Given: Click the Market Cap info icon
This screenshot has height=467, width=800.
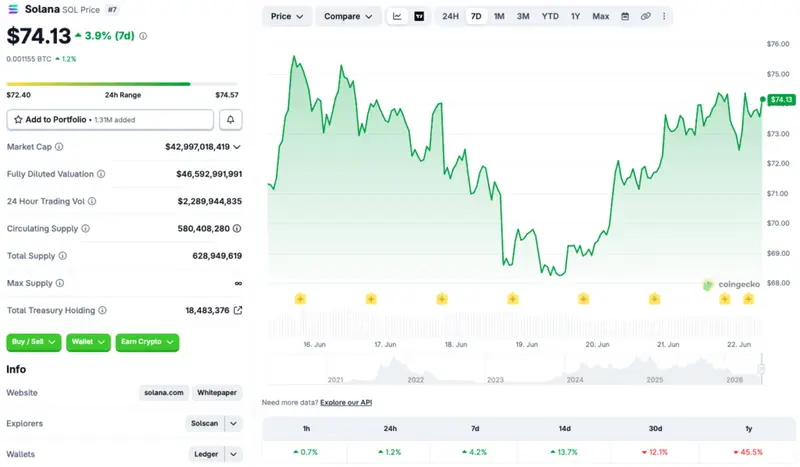Looking at the screenshot, I should tap(59, 147).
